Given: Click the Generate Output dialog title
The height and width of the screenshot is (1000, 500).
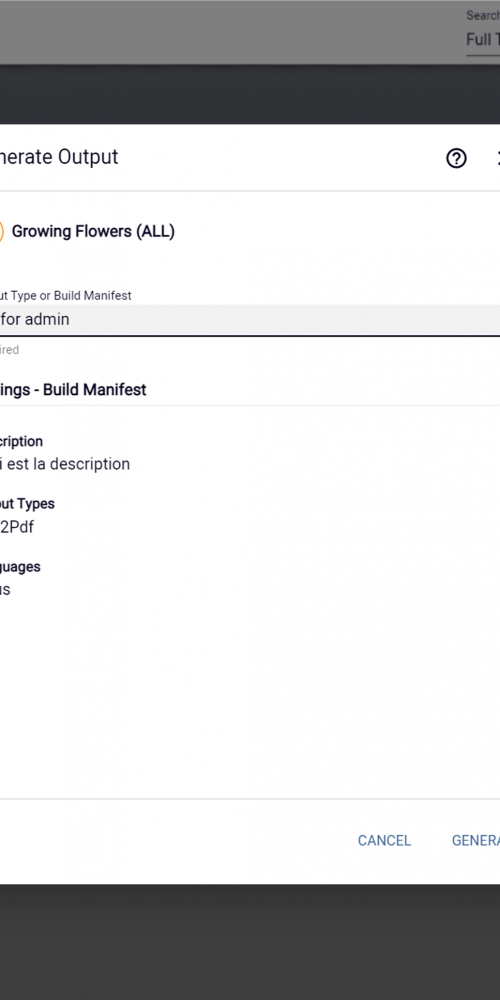Looking at the screenshot, I should 59,157.
